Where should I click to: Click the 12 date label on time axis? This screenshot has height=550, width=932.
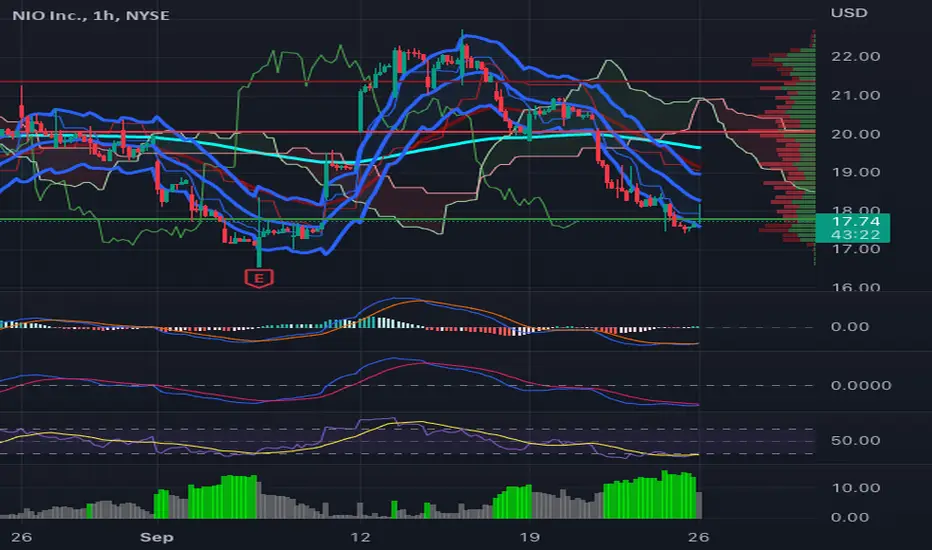pyautogui.click(x=360, y=538)
